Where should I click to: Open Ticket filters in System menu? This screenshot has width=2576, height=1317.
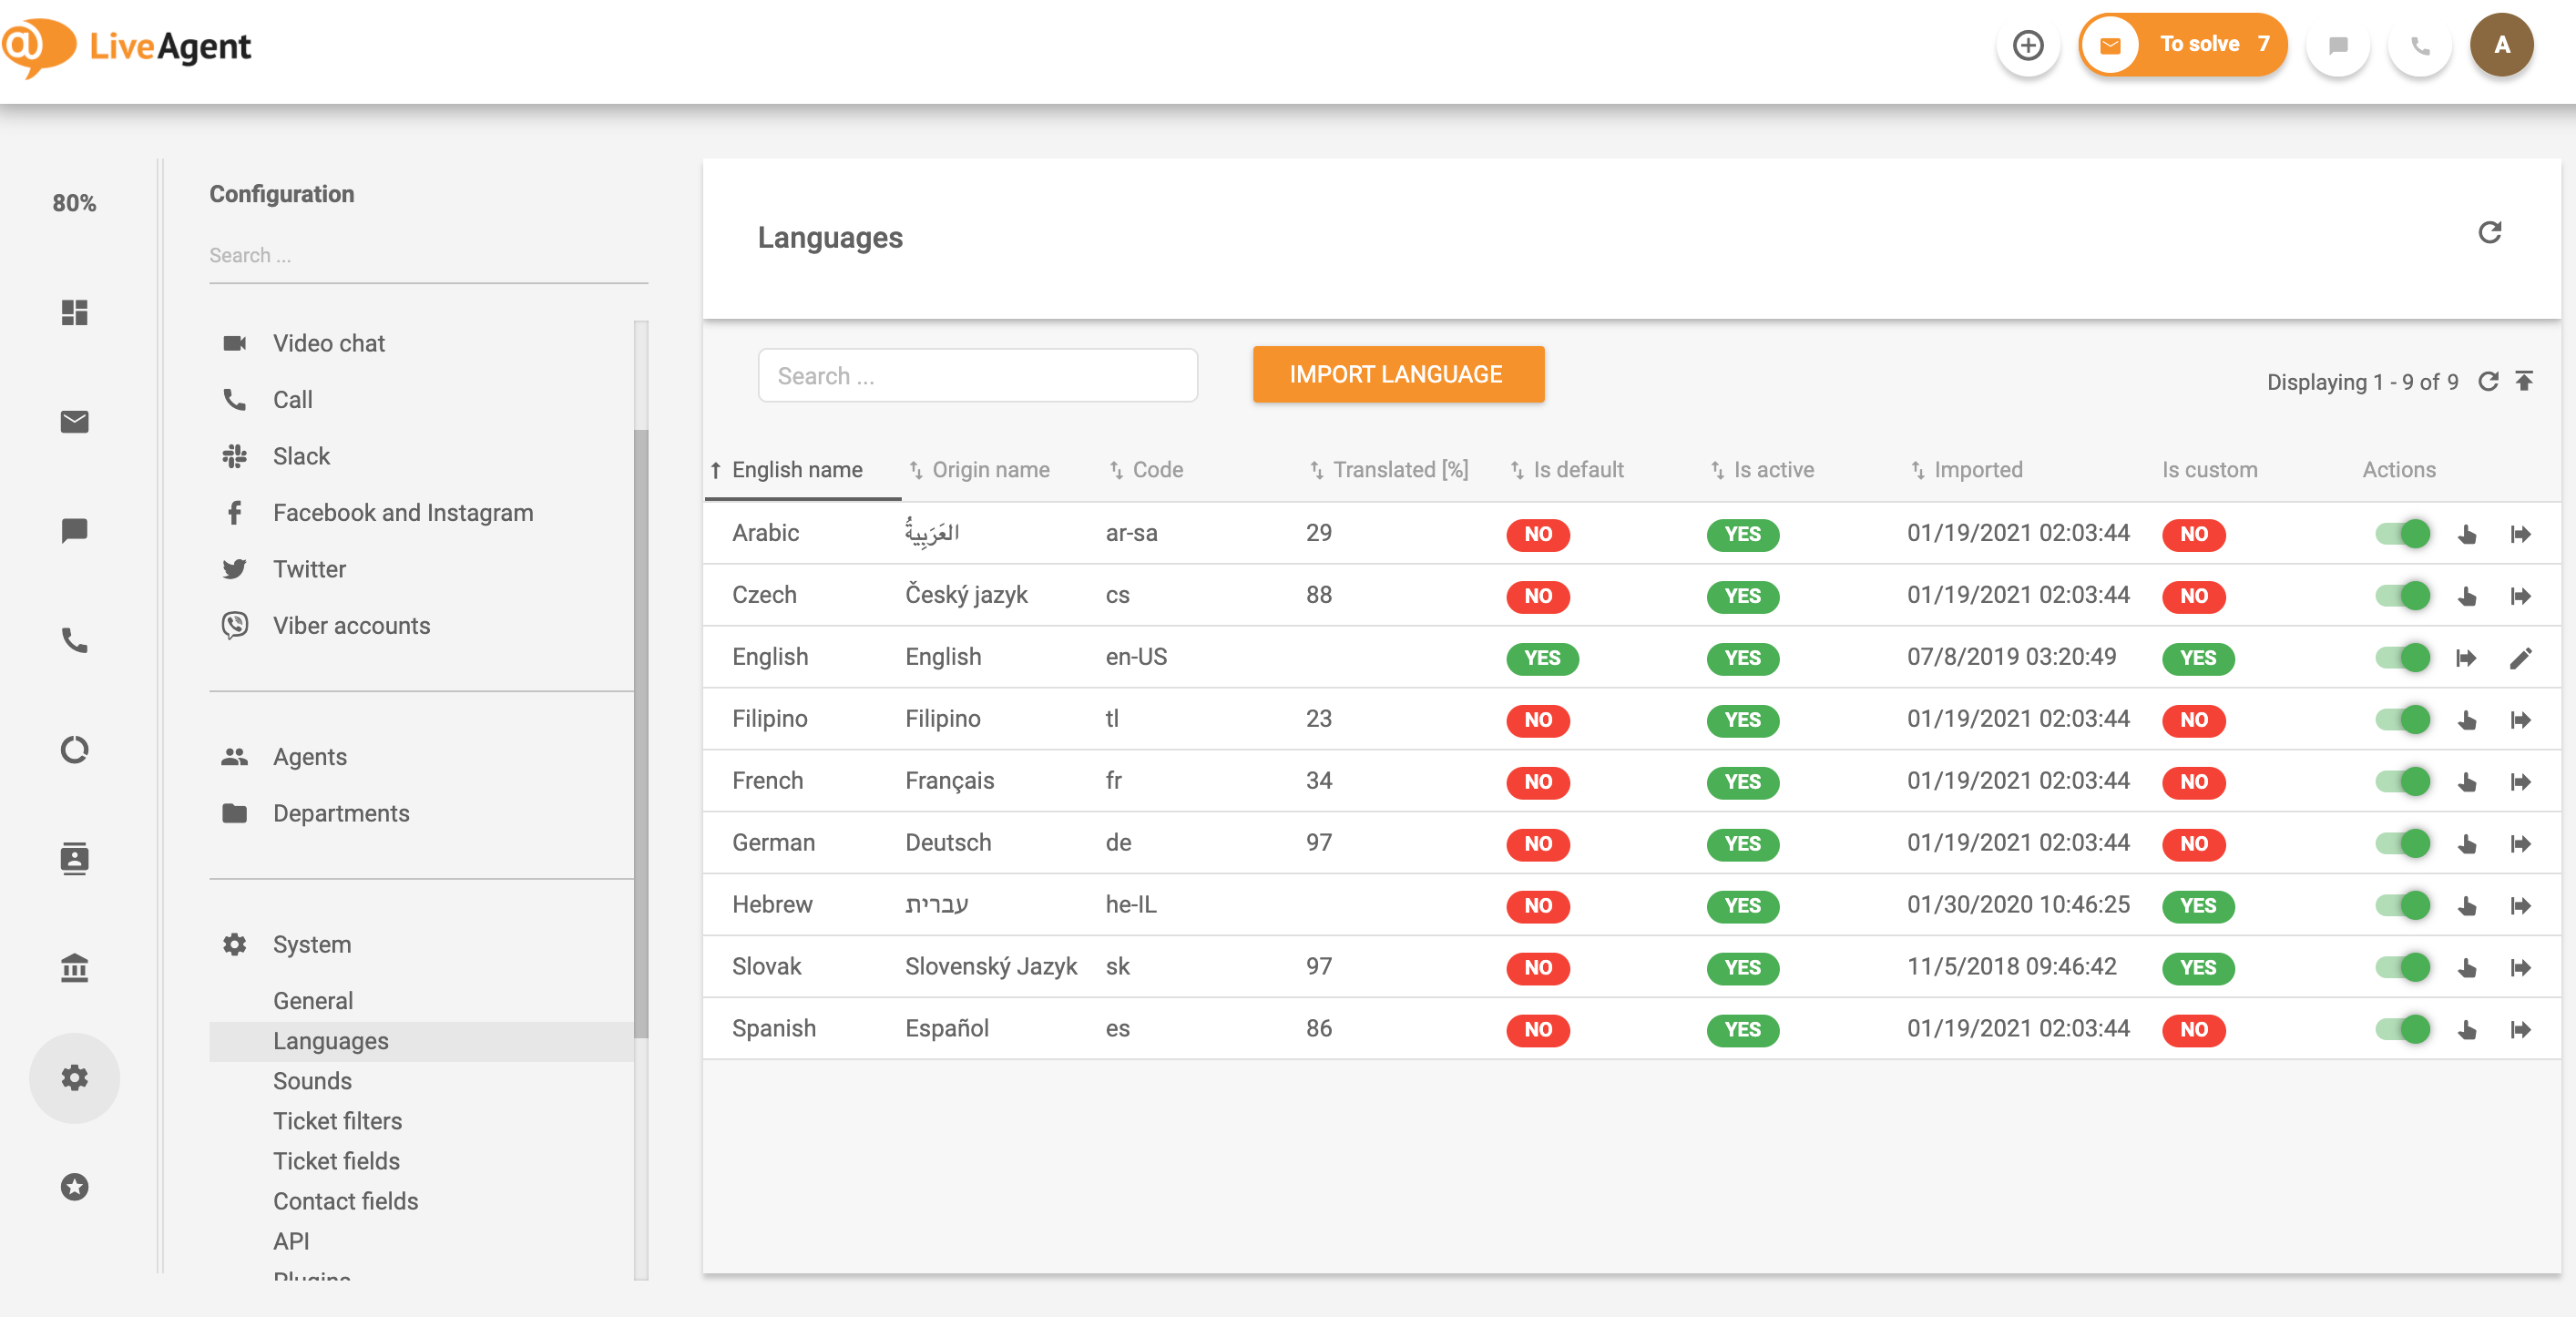[x=337, y=1121]
